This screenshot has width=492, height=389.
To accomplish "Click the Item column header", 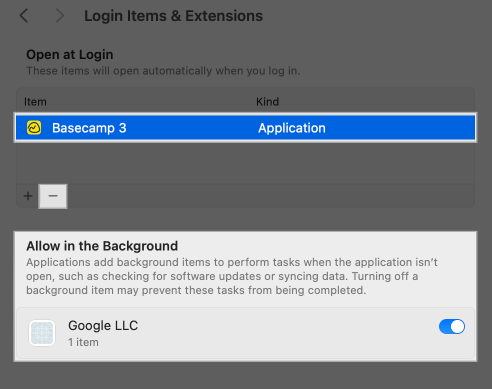I will (x=35, y=102).
